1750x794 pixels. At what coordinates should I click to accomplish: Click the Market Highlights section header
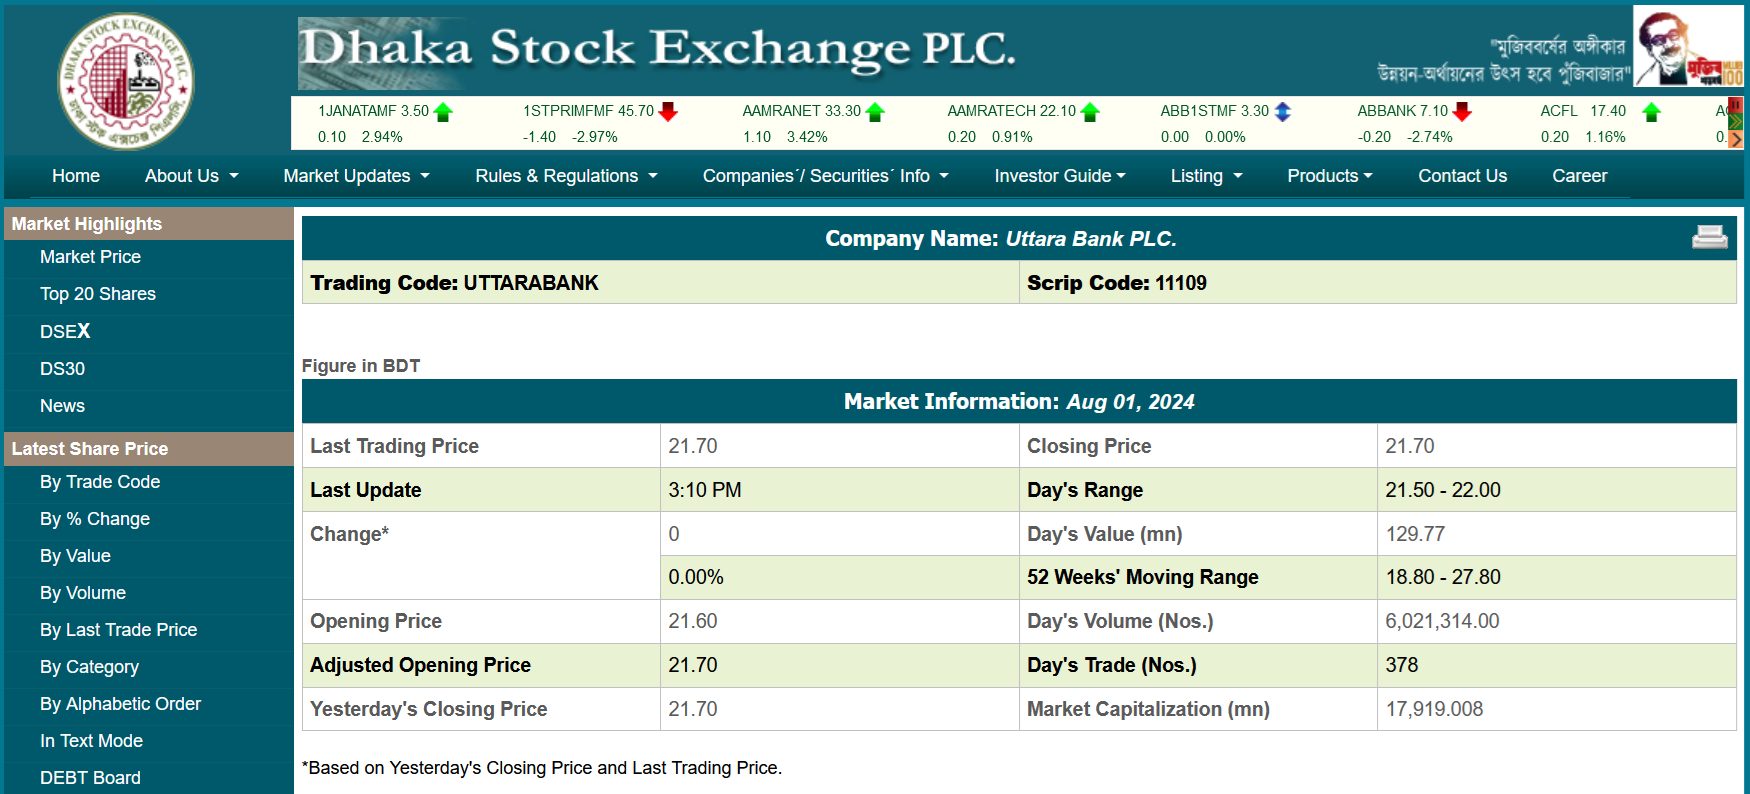149,224
